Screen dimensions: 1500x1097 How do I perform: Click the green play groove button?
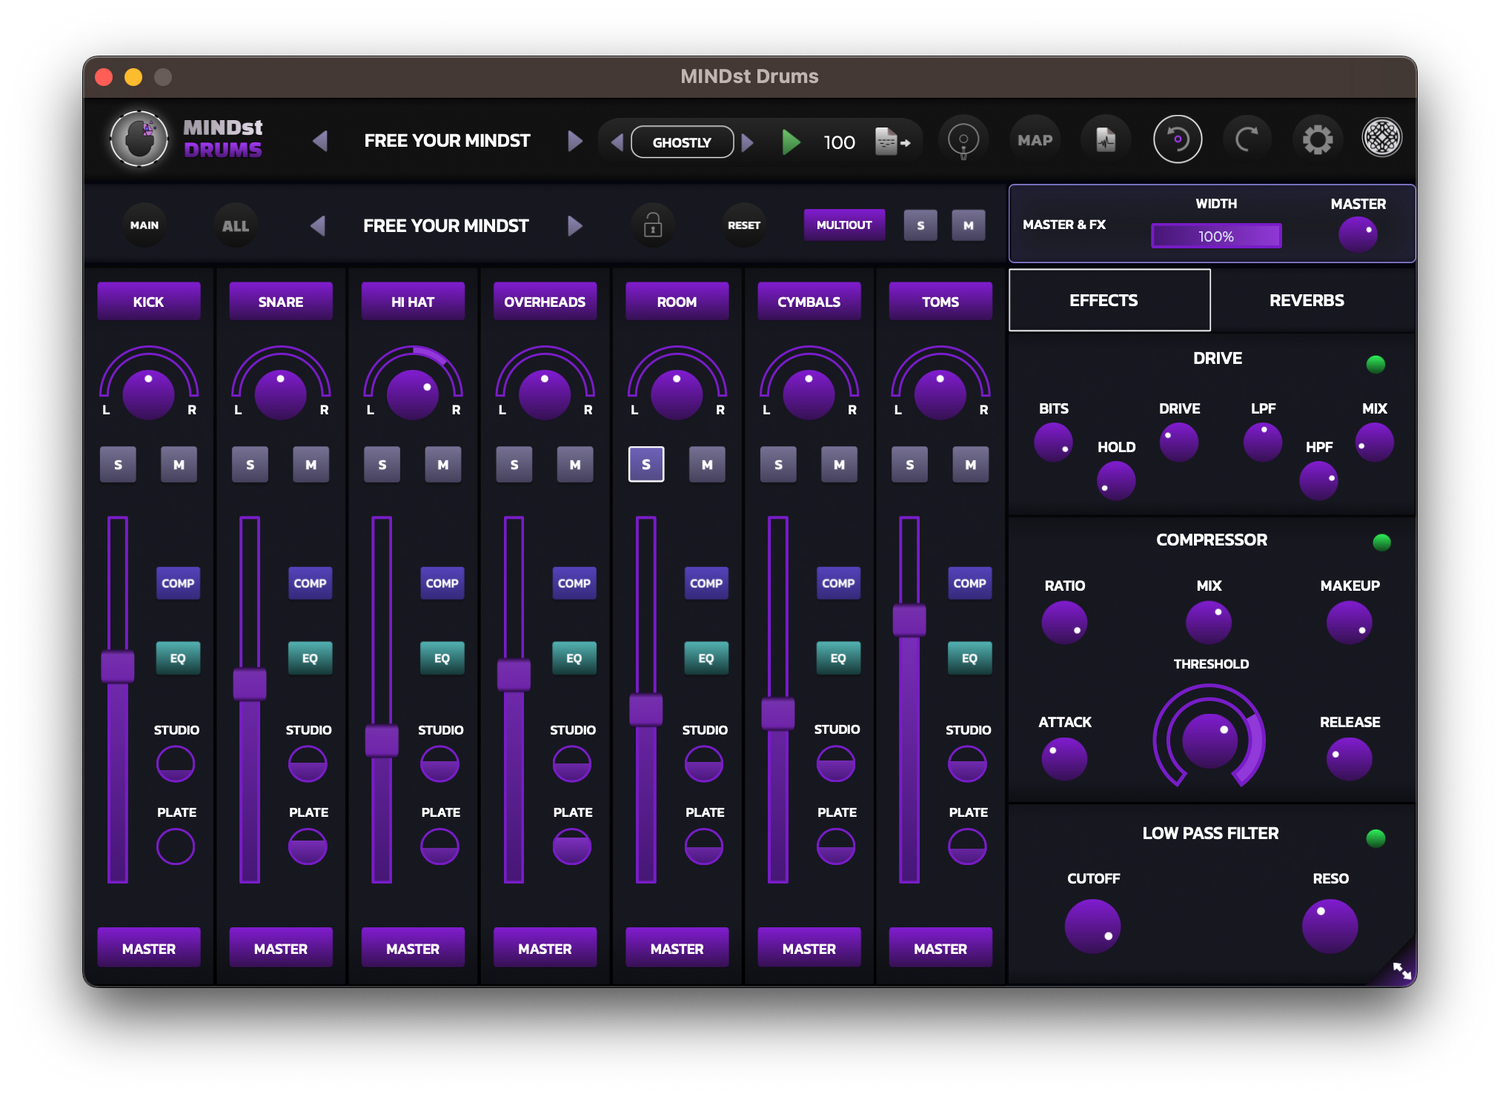point(791,142)
